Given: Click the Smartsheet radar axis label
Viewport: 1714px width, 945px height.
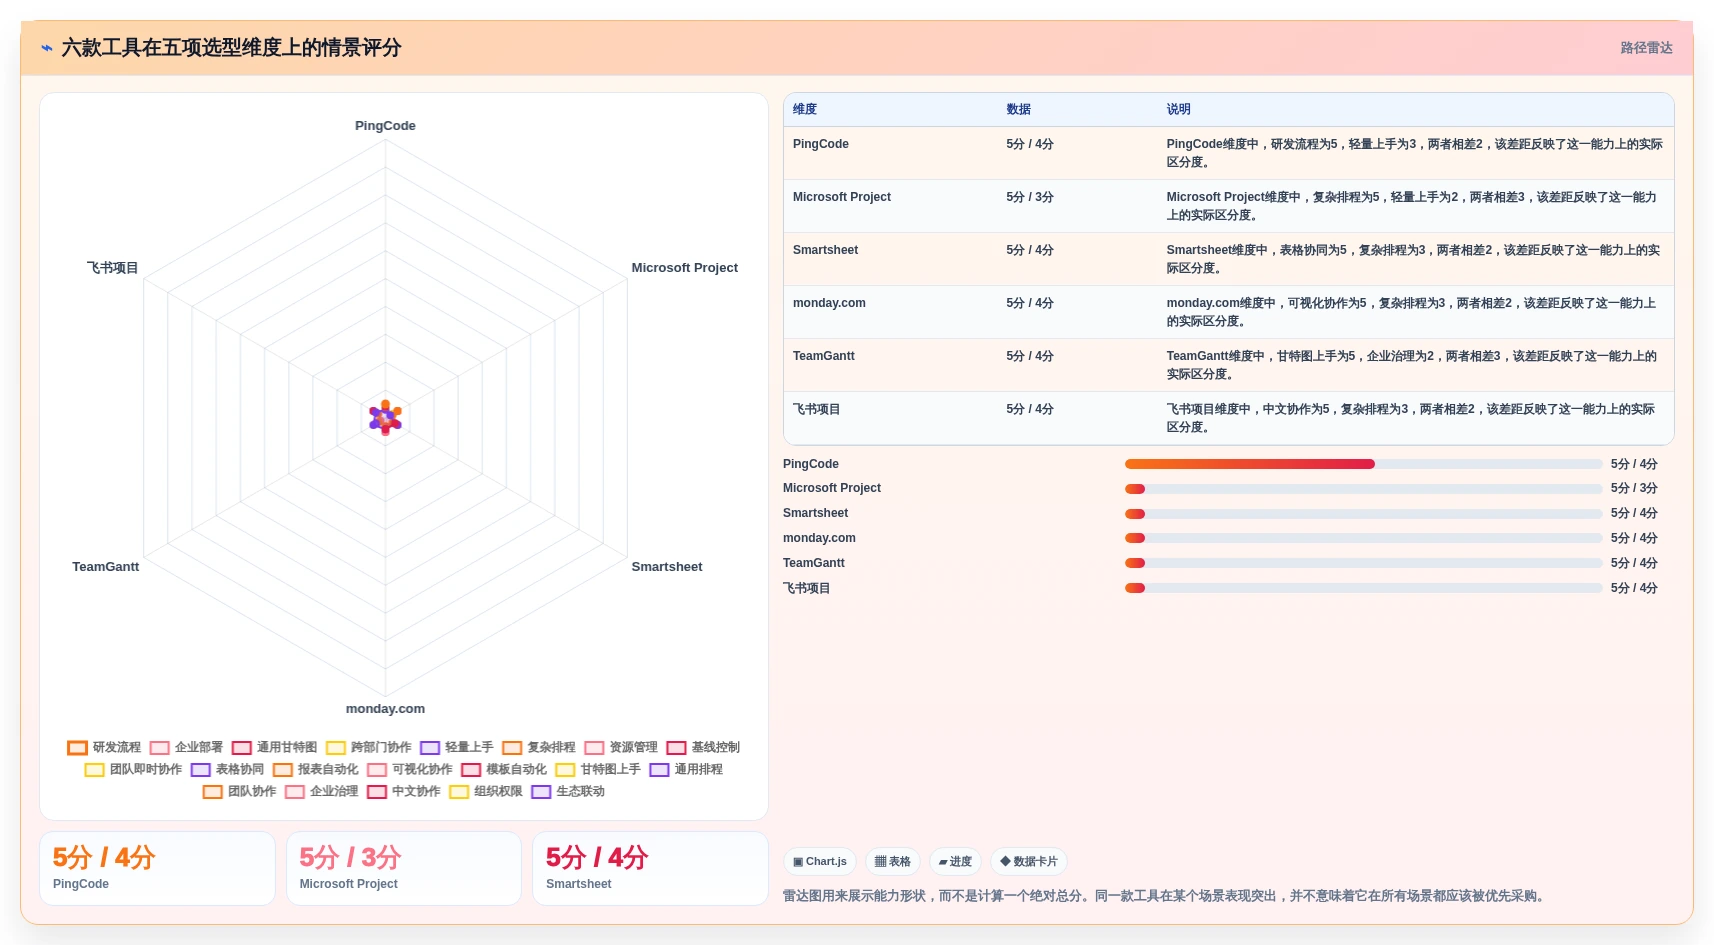Looking at the screenshot, I should [666, 567].
